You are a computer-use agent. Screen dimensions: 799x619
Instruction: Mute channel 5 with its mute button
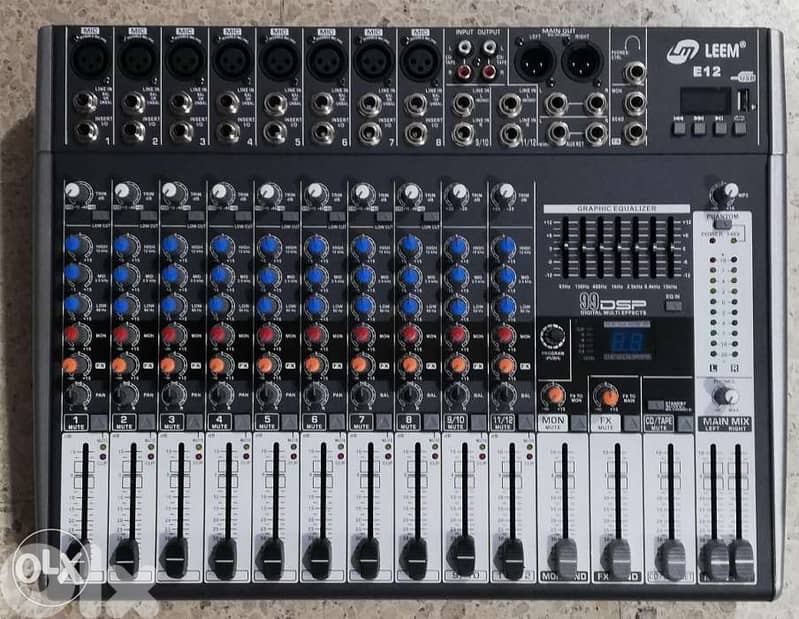(289, 422)
